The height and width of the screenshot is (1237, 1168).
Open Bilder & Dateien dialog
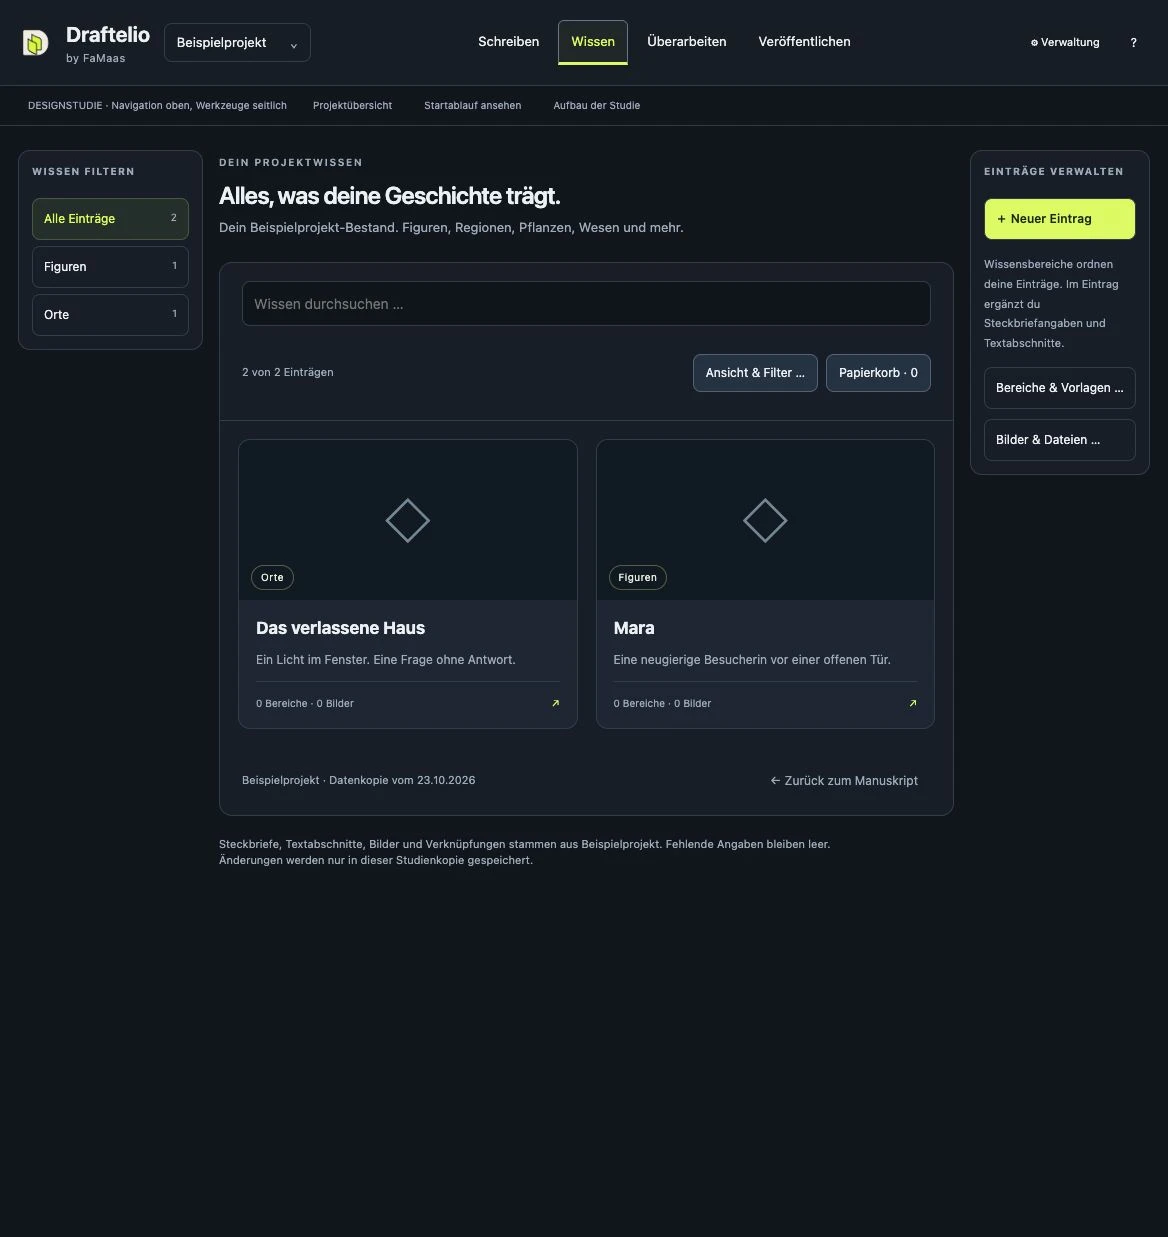coord(1060,440)
